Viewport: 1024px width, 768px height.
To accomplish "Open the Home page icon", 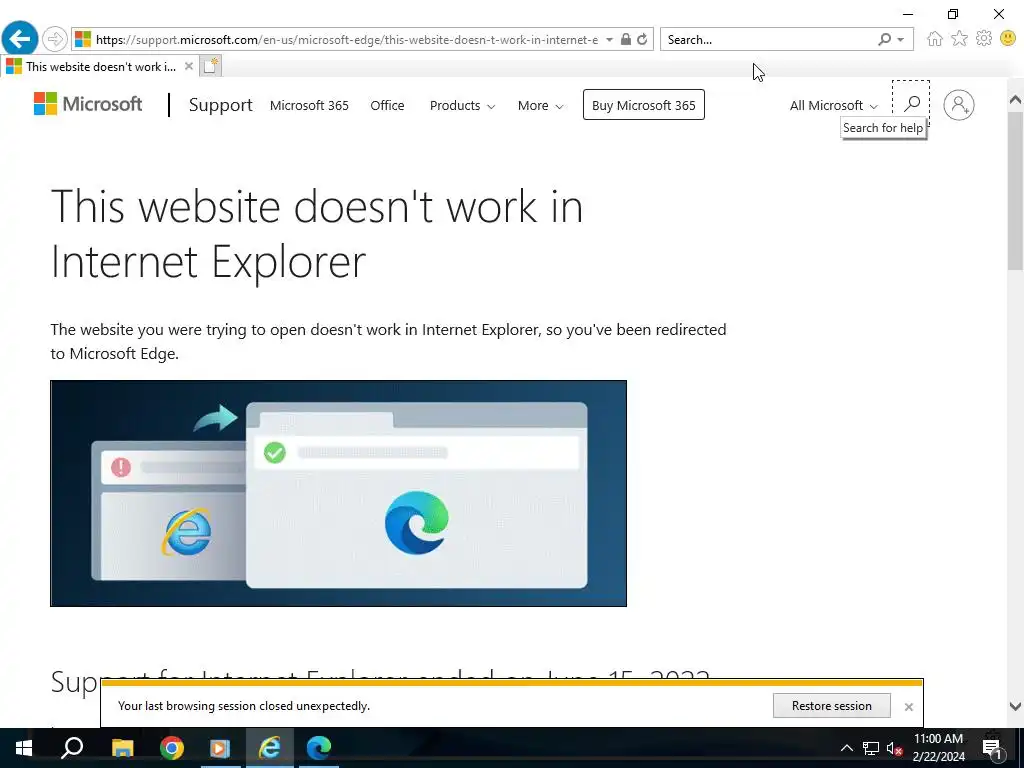I will pos(935,39).
